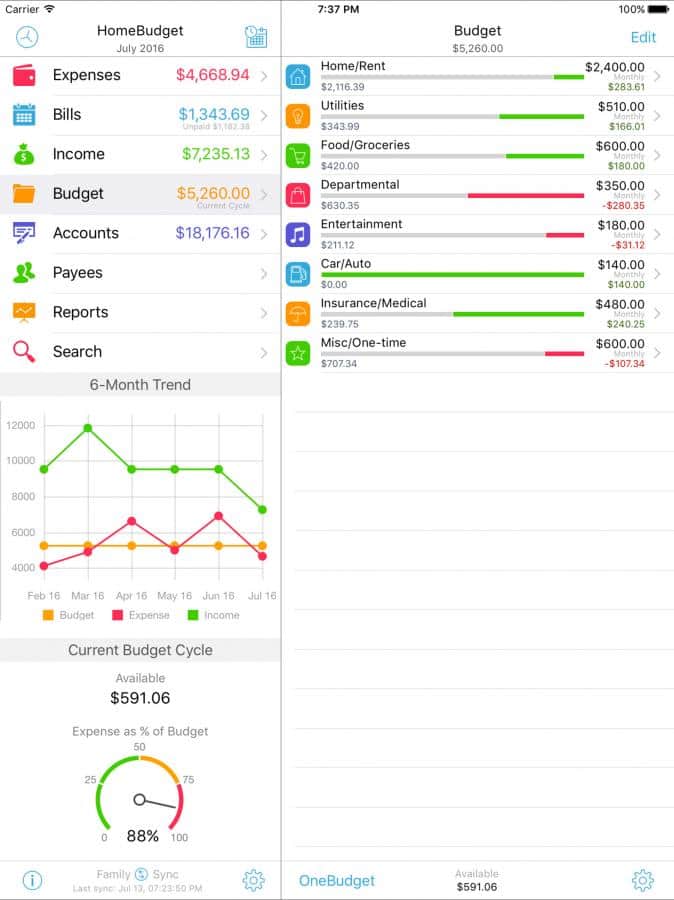674x900 pixels.
Task: Tap the clock icon in top-left header
Action: (27, 37)
